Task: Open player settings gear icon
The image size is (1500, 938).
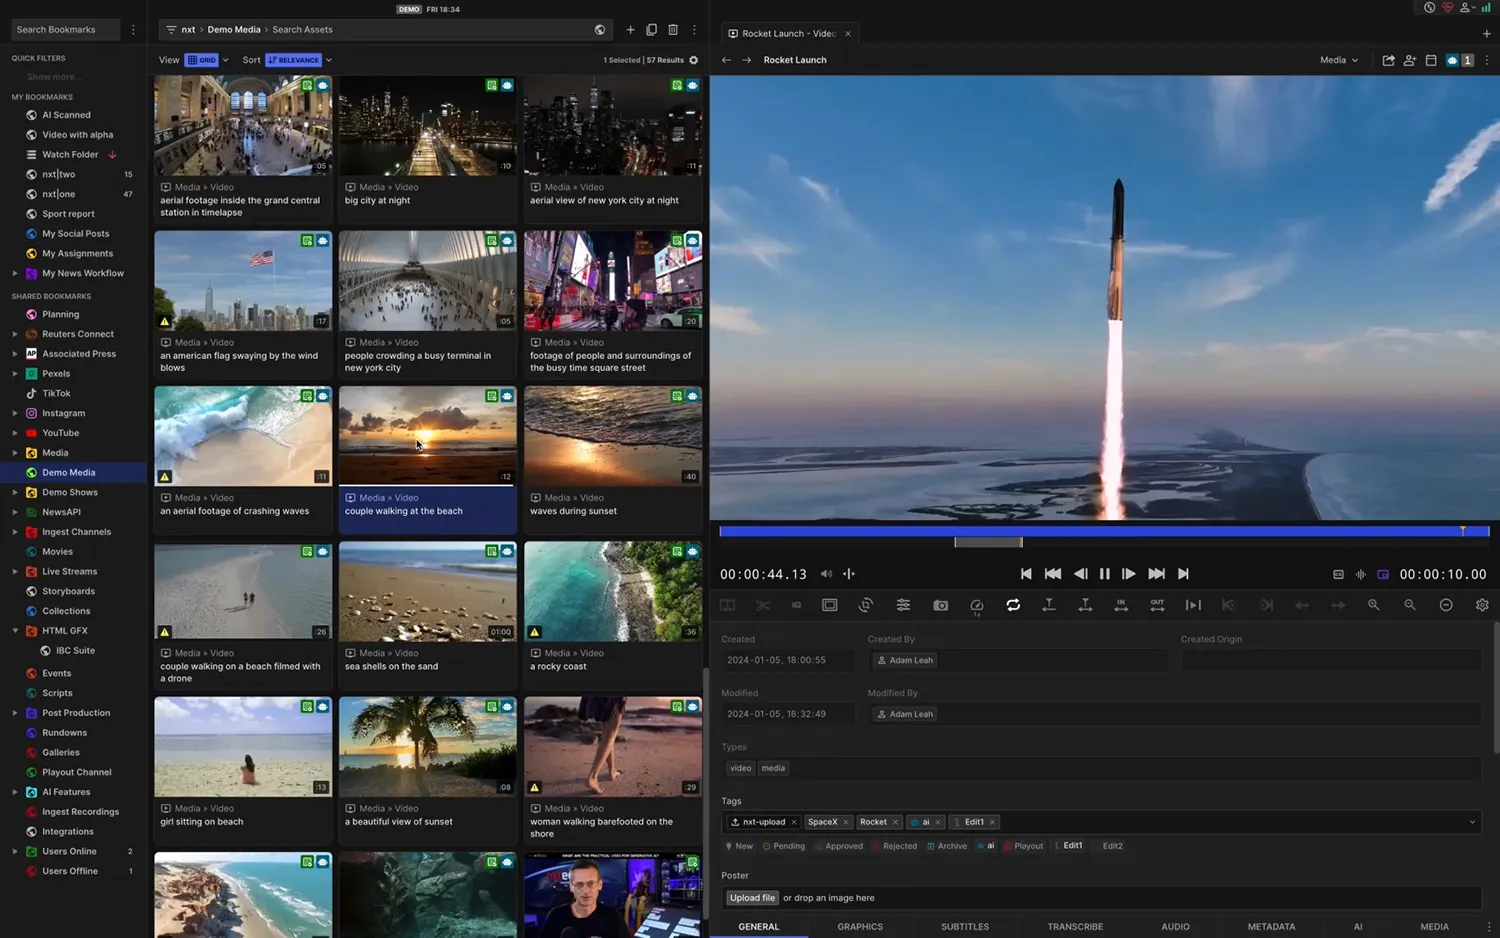Action: click(1482, 605)
